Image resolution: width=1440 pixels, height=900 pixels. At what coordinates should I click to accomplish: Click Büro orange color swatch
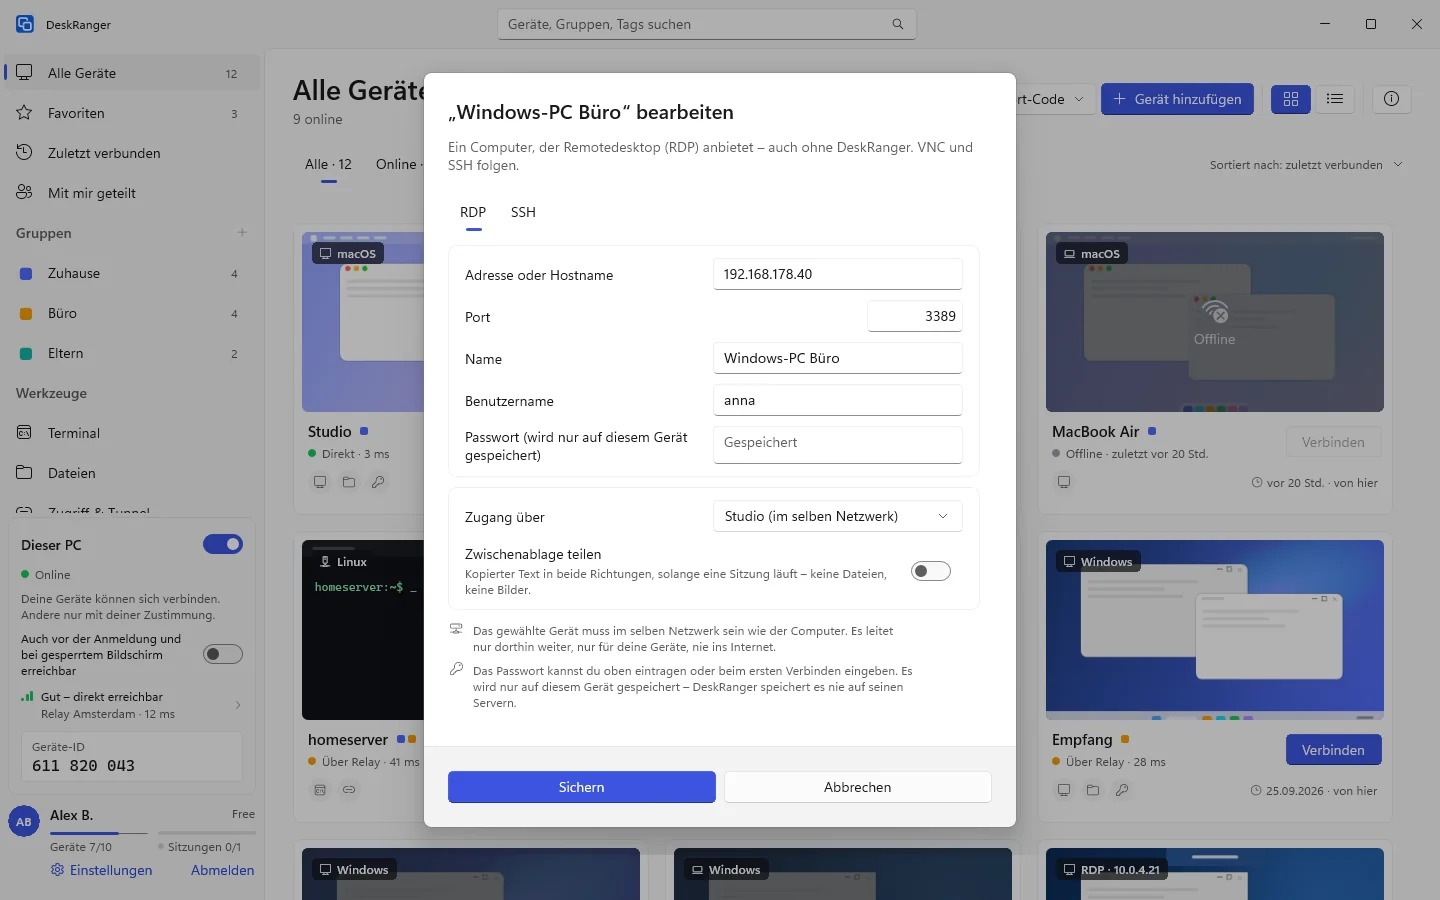[26, 313]
